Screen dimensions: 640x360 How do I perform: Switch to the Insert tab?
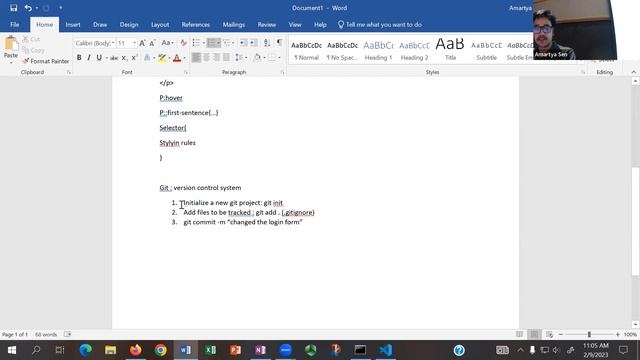tap(73, 24)
